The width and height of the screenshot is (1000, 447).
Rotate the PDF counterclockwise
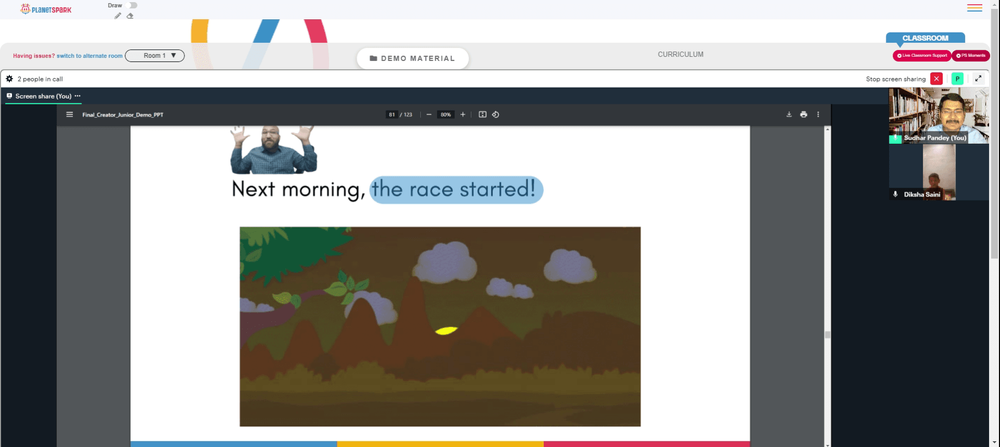(496, 115)
